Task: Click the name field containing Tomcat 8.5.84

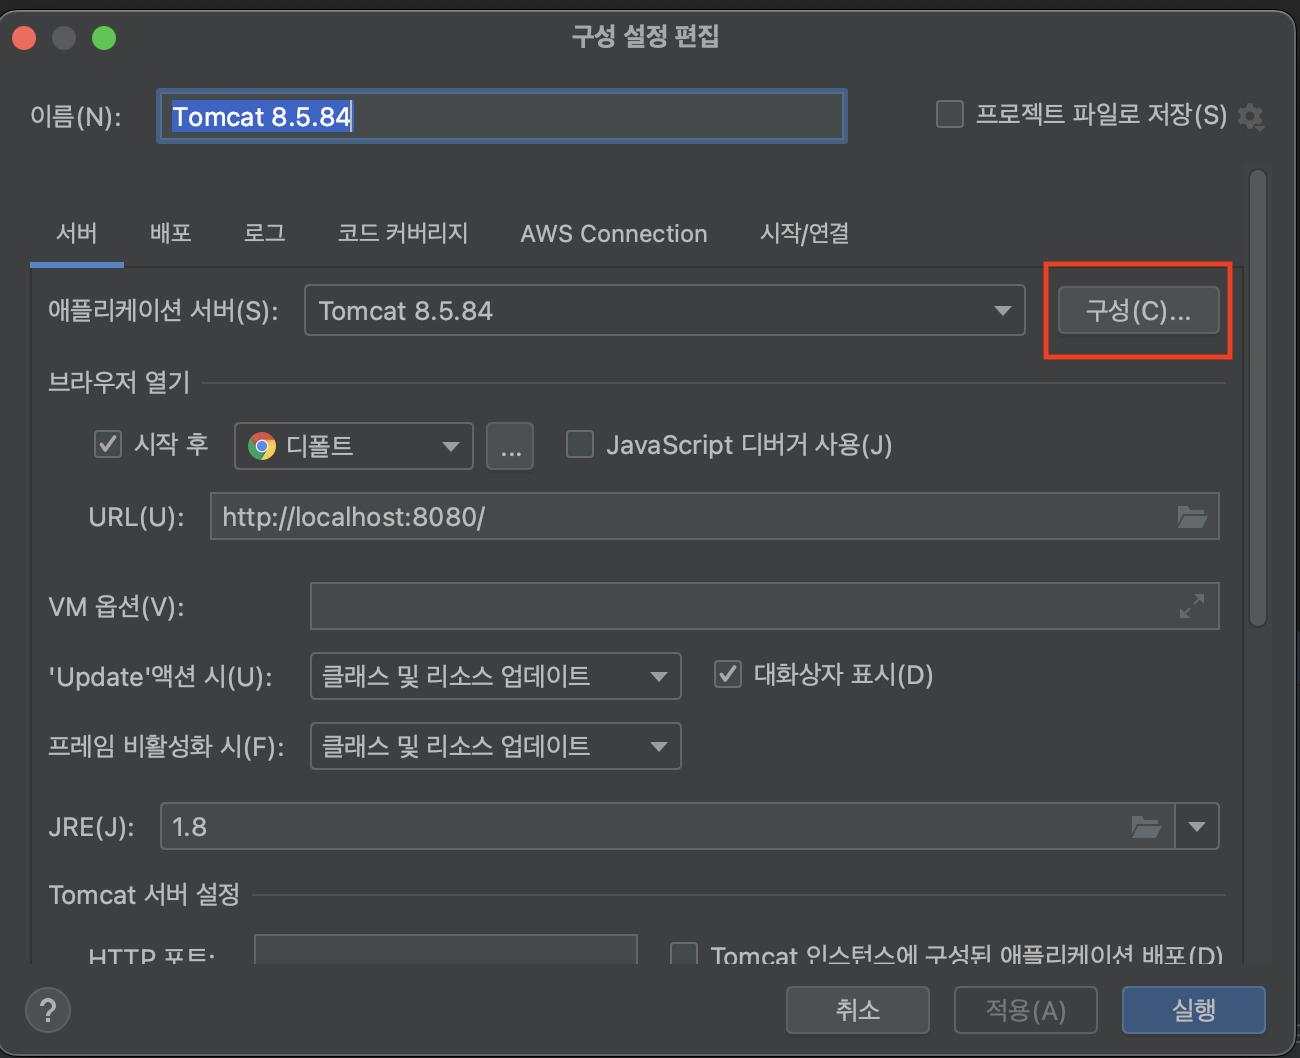Action: [x=502, y=116]
